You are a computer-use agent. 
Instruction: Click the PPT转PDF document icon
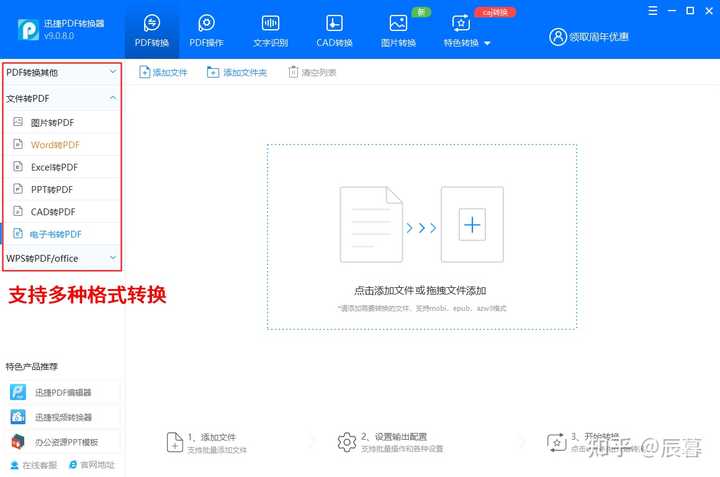click(18, 189)
